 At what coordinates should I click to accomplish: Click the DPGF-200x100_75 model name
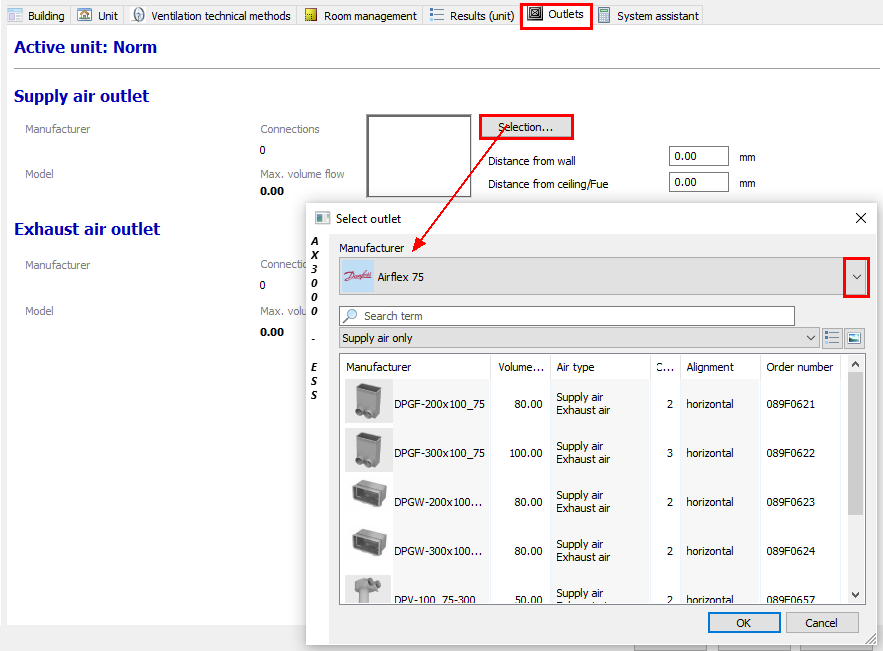(439, 404)
